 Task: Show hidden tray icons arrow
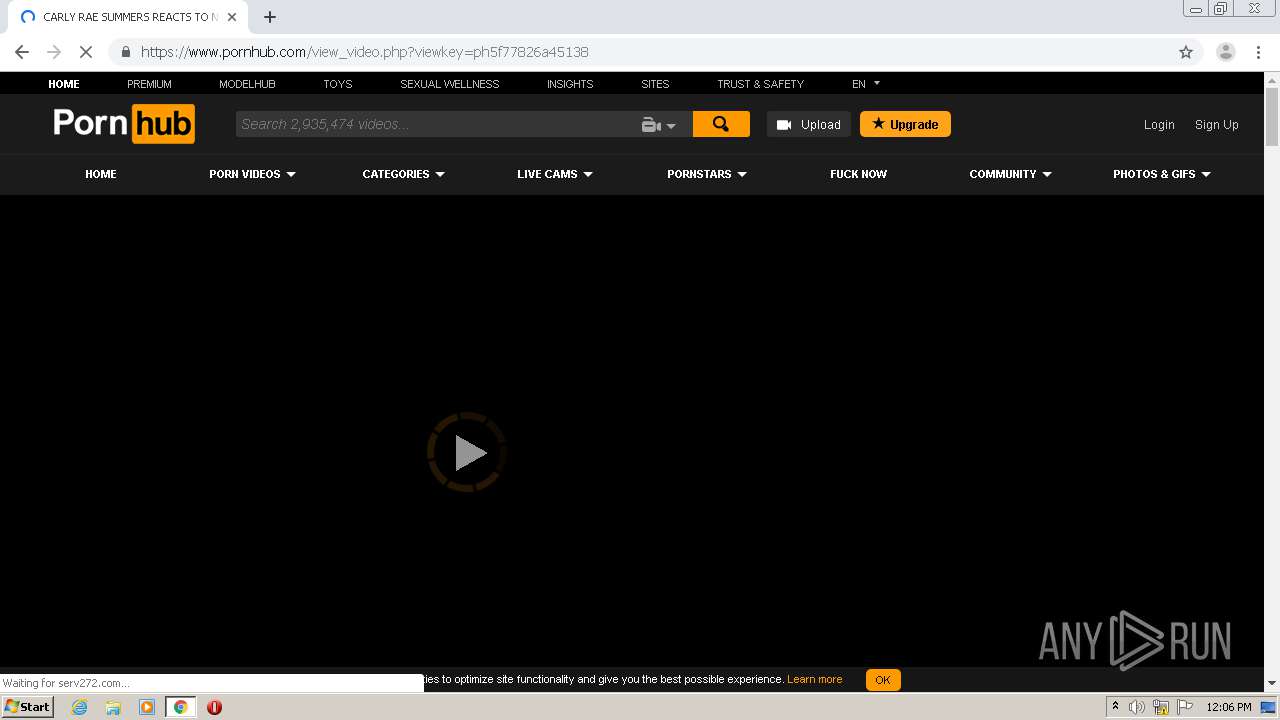1115,706
